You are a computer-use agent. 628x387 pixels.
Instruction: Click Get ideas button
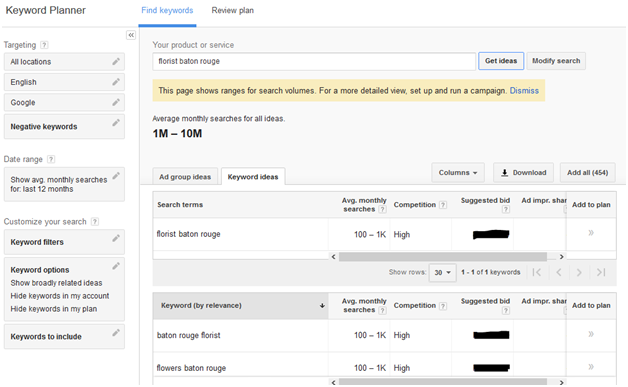tap(501, 61)
